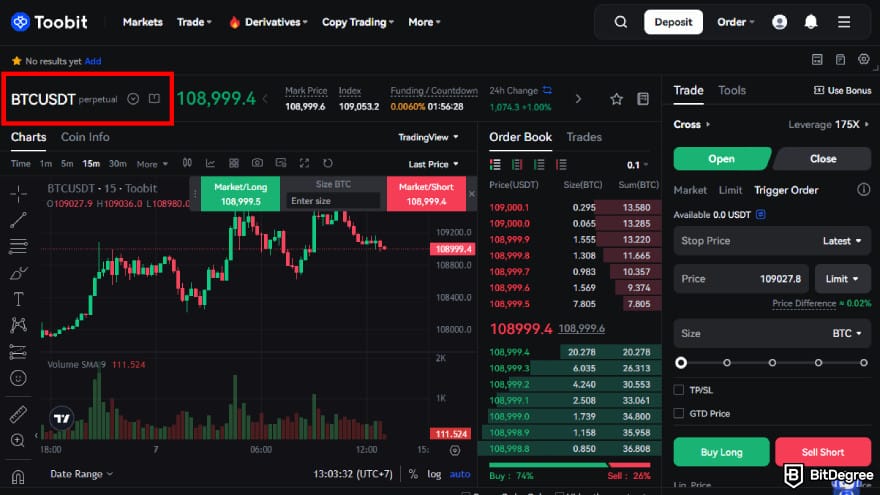Click the Market/Long quick order button

click(x=240, y=194)
